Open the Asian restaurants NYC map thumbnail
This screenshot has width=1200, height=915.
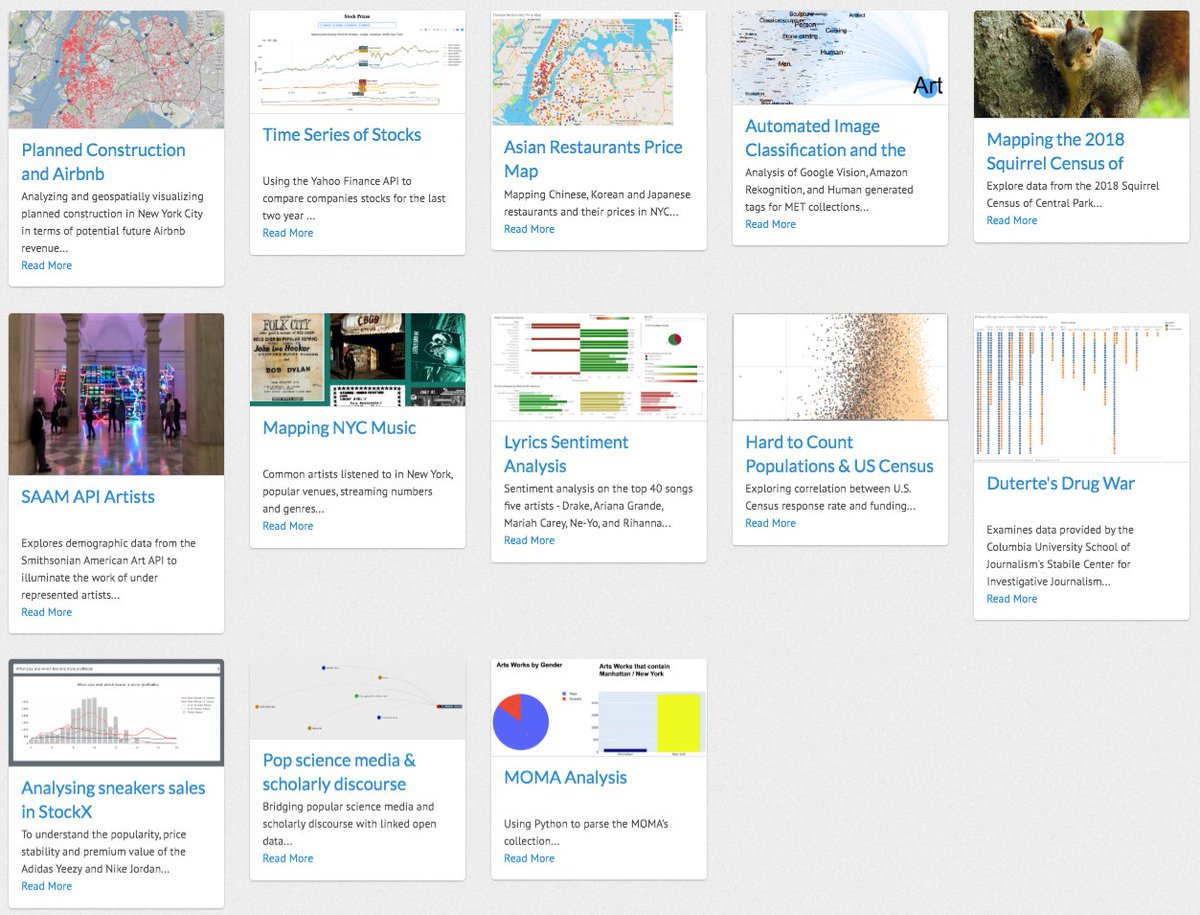[x=599, y=68]
